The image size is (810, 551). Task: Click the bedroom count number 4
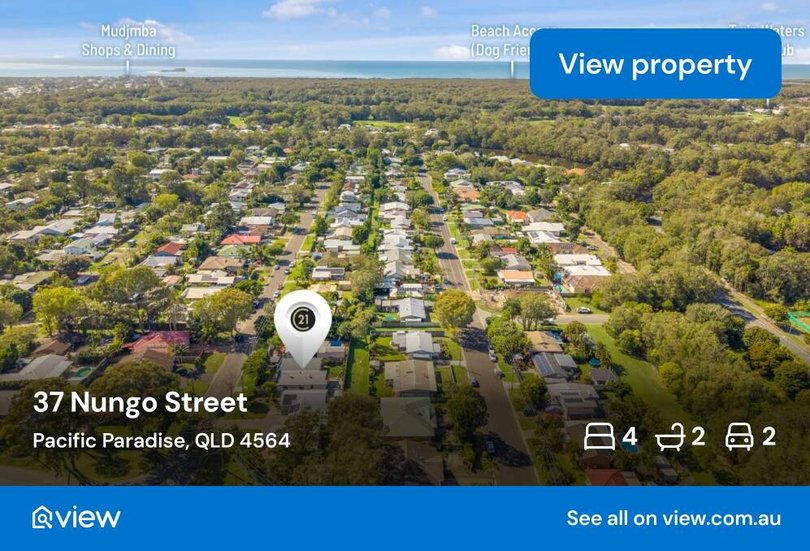pyautogui.click(x=629, y=437)
